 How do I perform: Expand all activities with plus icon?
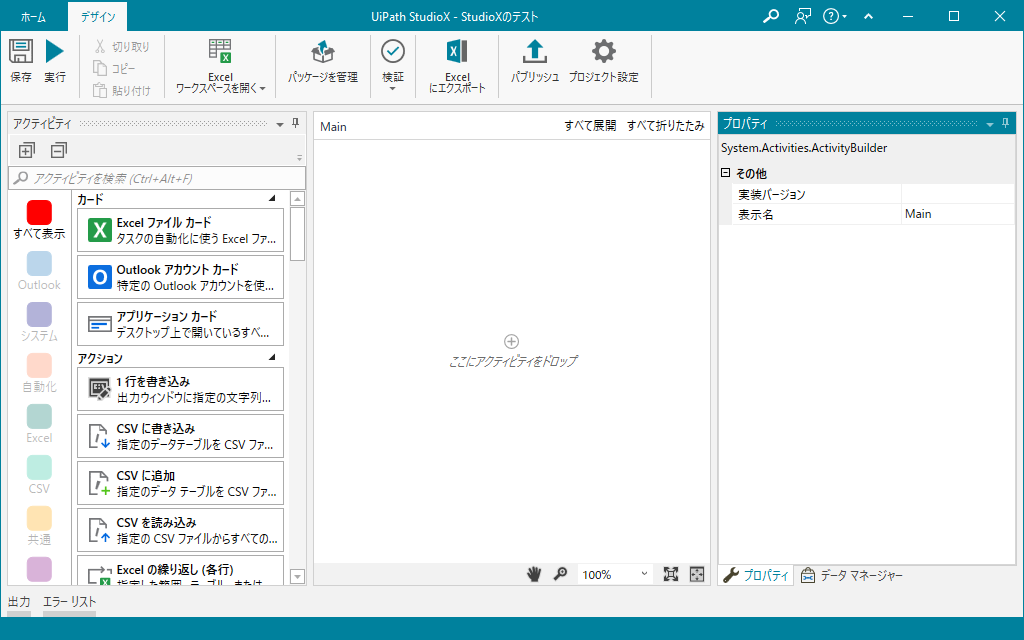(x=26, y=151)
